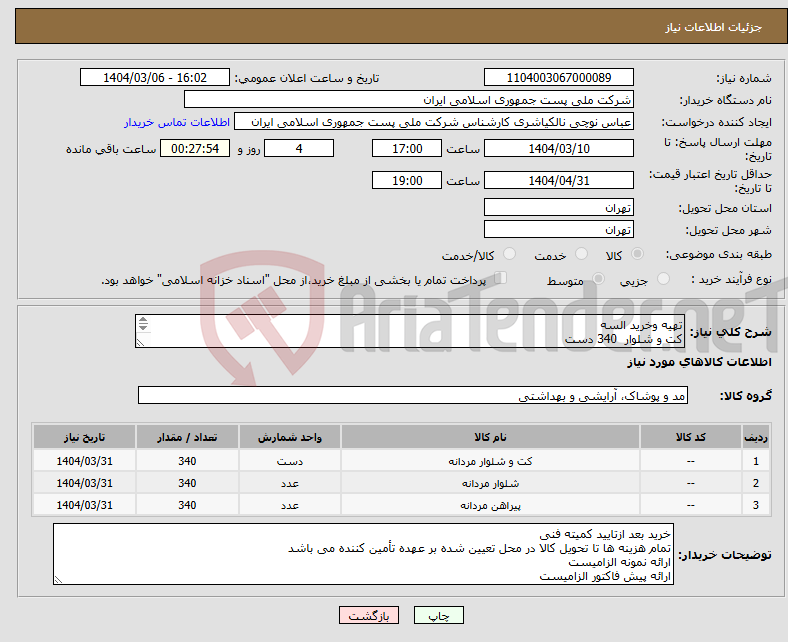This screenshot has height=642, width=788.
Task: Click the شماره نیاز field 1104003067000089
Action: 558,77
